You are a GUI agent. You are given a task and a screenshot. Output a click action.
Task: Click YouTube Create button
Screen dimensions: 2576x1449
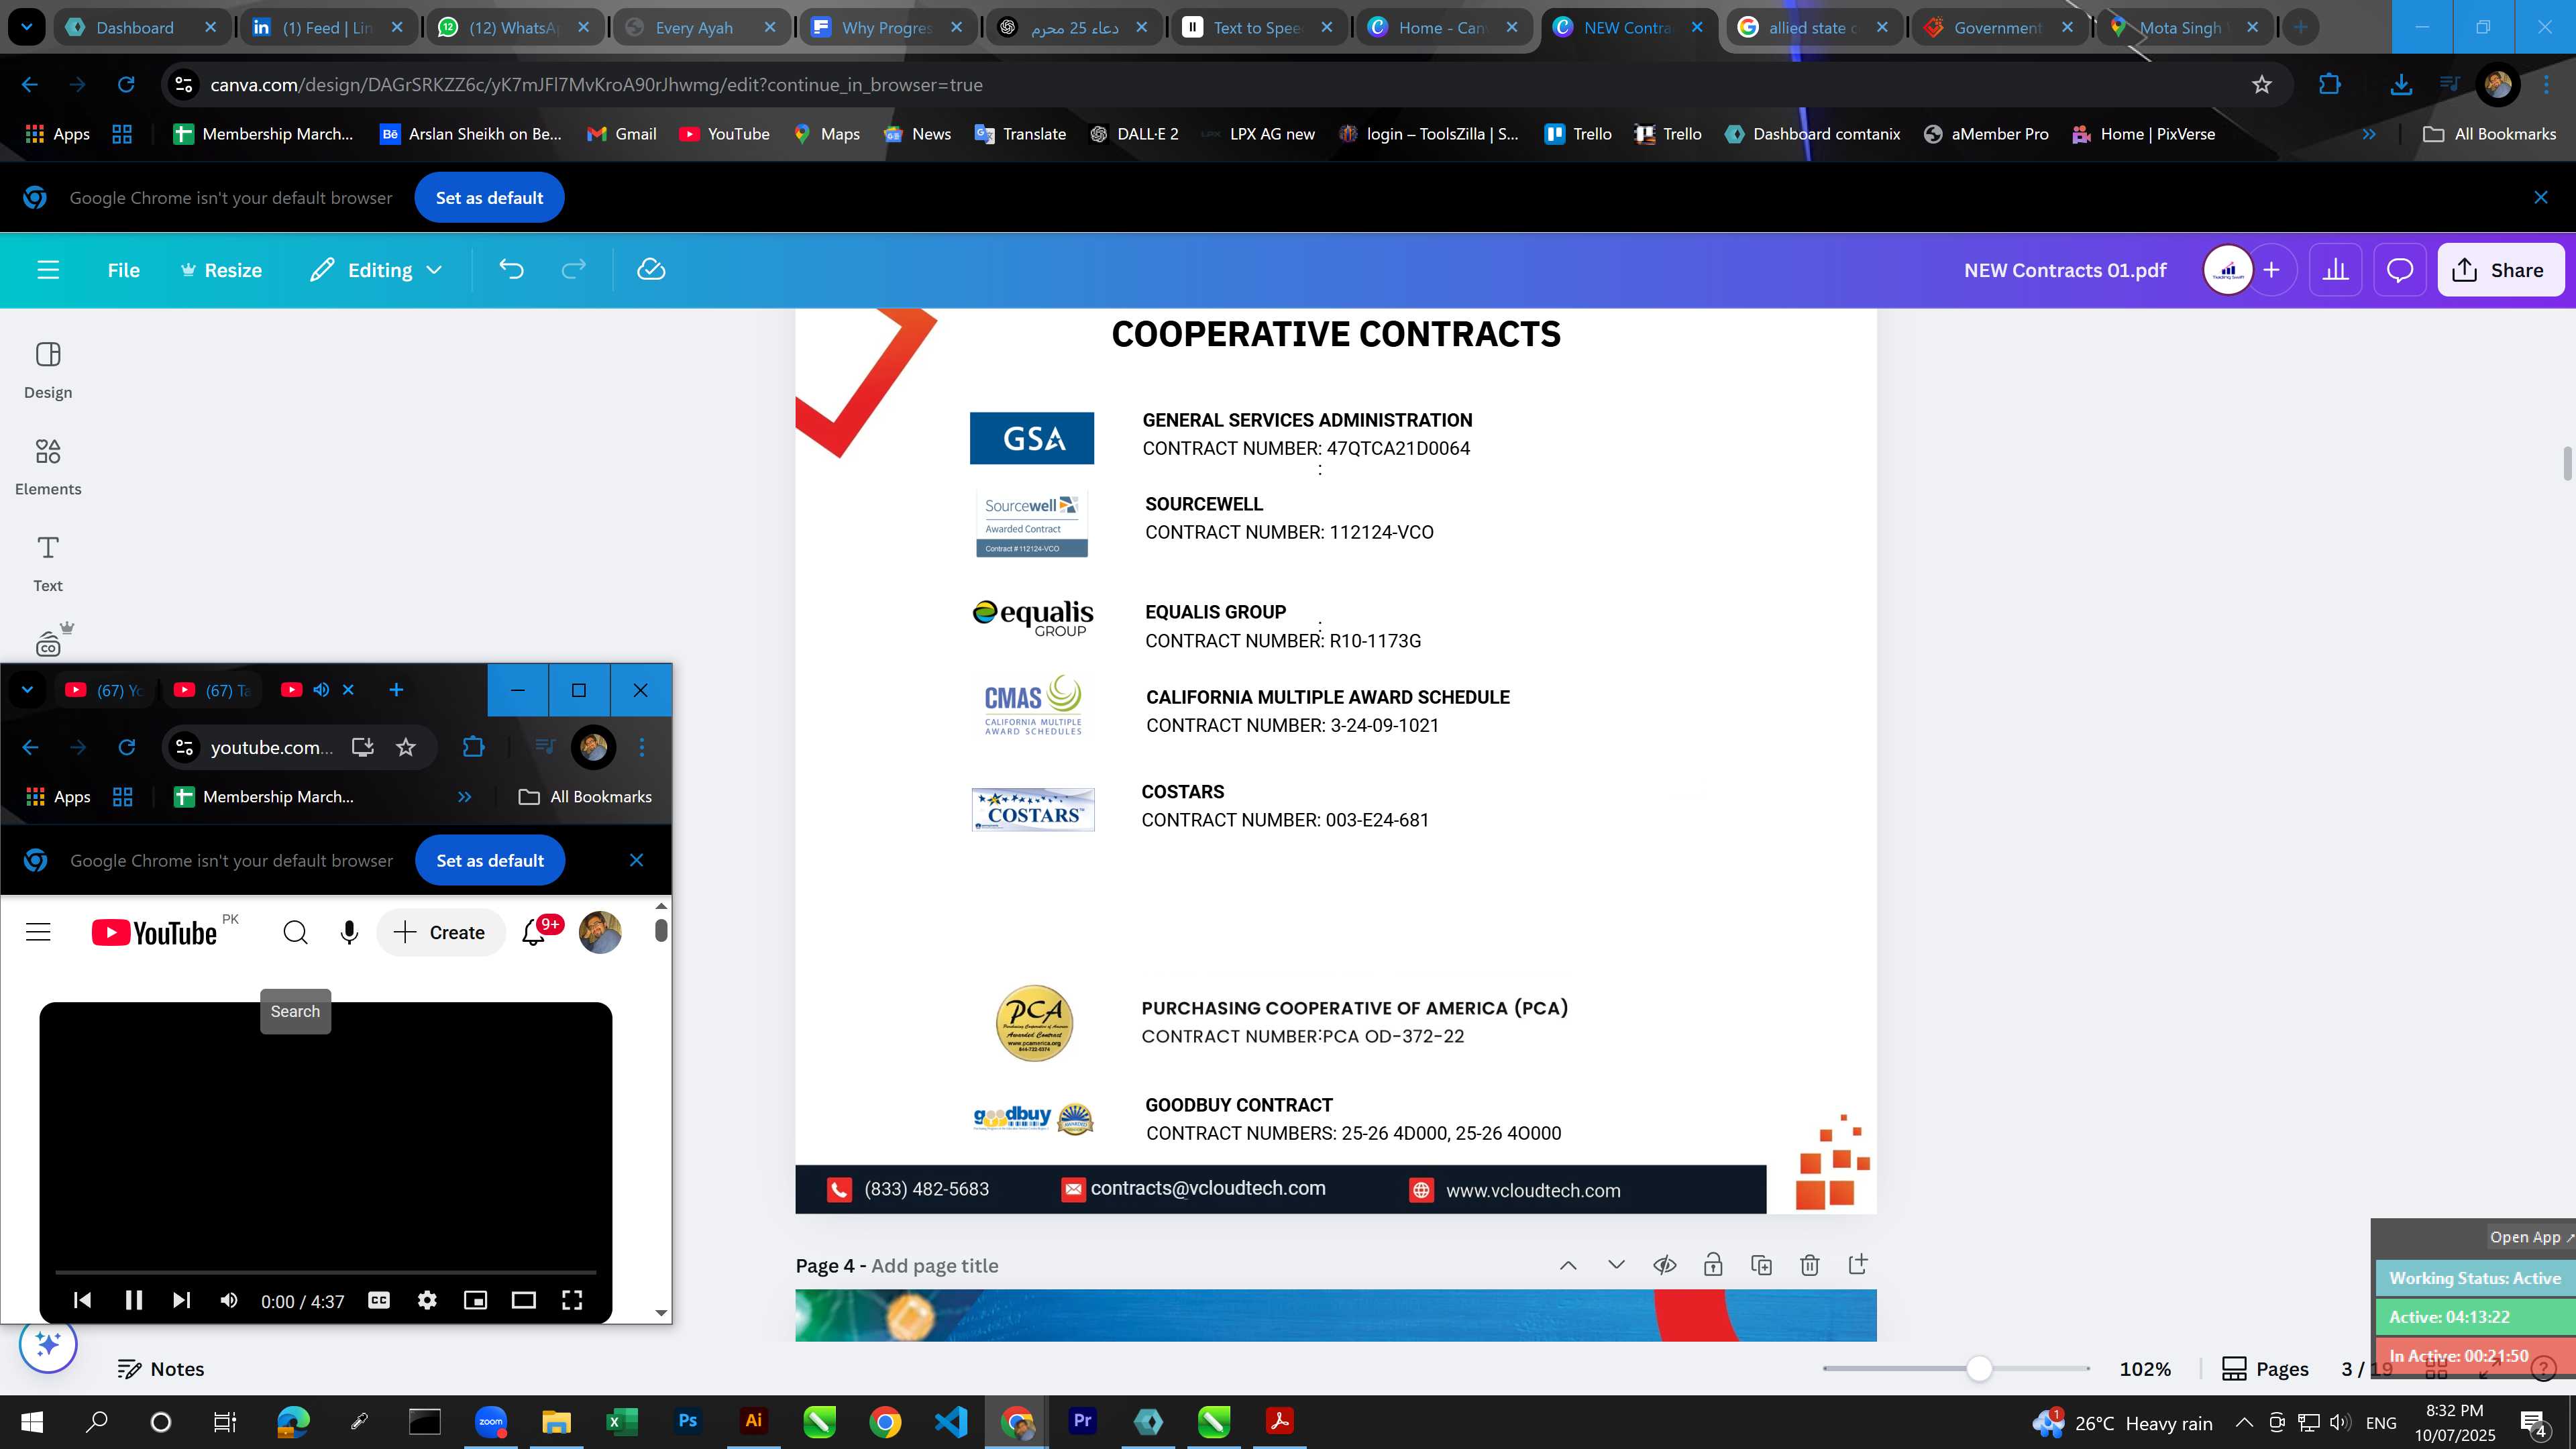(440, 933)
